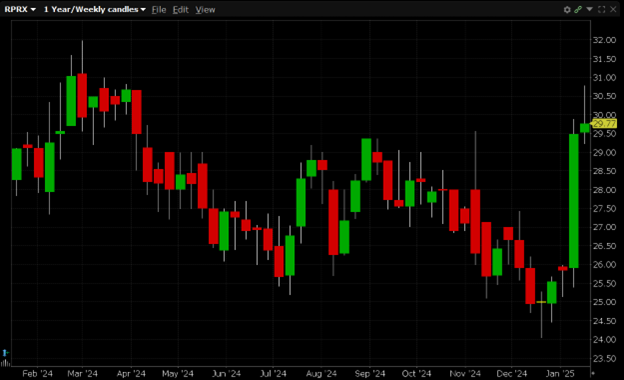Click the Nov '24 time axis label
The image size is (624, 380).
465,374
